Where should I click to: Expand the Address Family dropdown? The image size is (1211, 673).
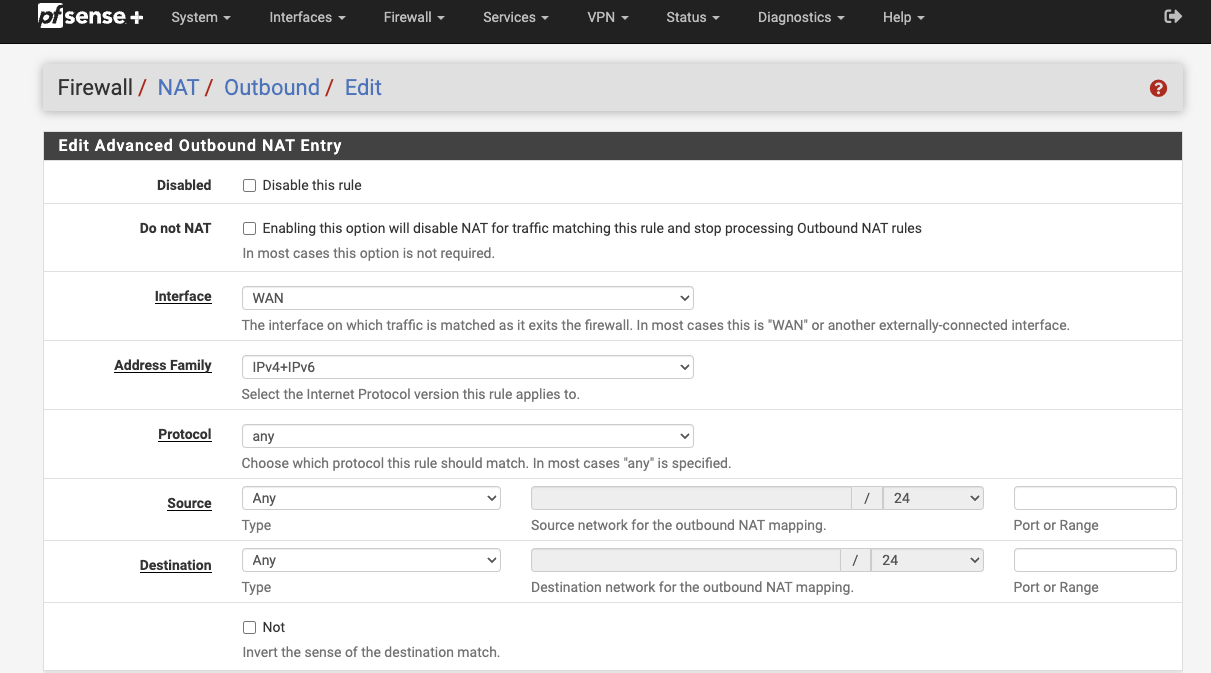click(467, 367)
